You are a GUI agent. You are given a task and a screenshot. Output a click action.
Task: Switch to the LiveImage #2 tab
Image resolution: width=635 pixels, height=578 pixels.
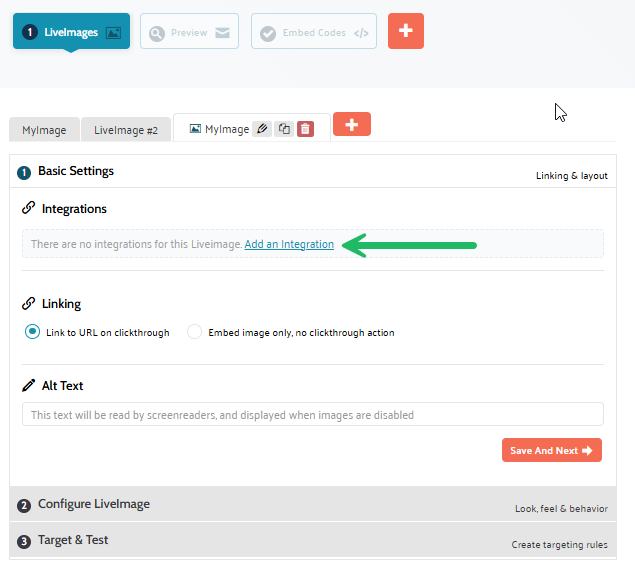tap(125, 130)
